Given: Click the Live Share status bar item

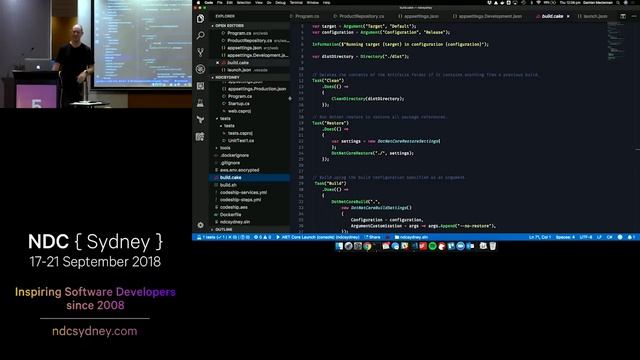Looking at the screenshot, I should coord(373,237).
